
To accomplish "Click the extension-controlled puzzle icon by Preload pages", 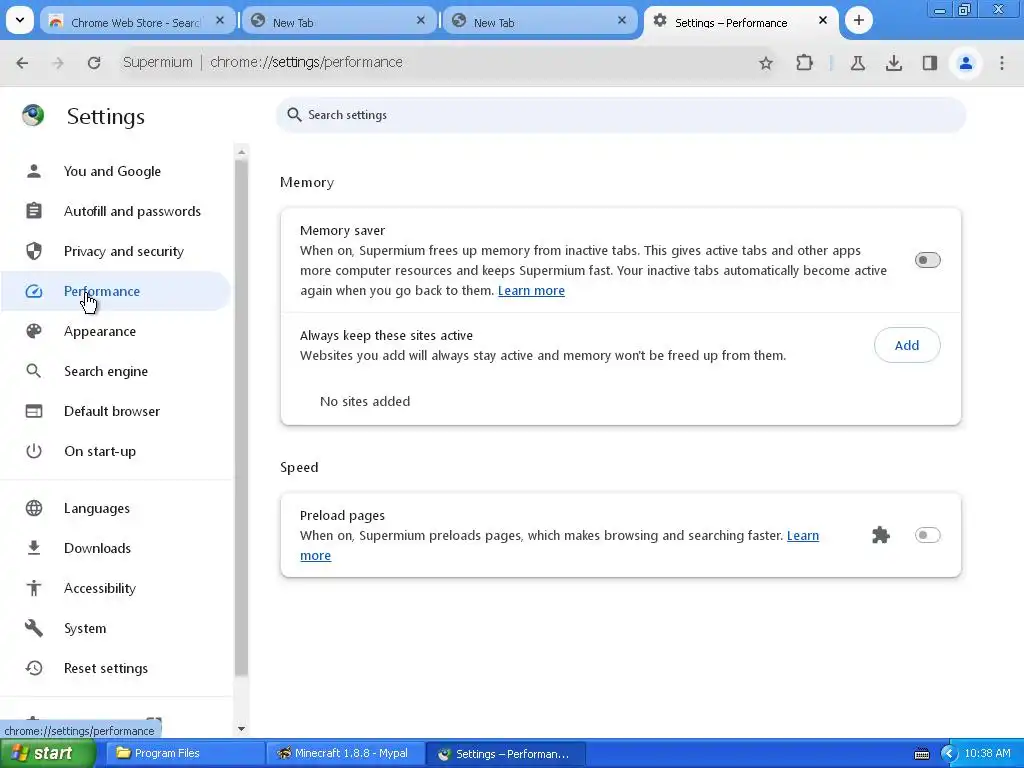I will [x=881, y=536].
